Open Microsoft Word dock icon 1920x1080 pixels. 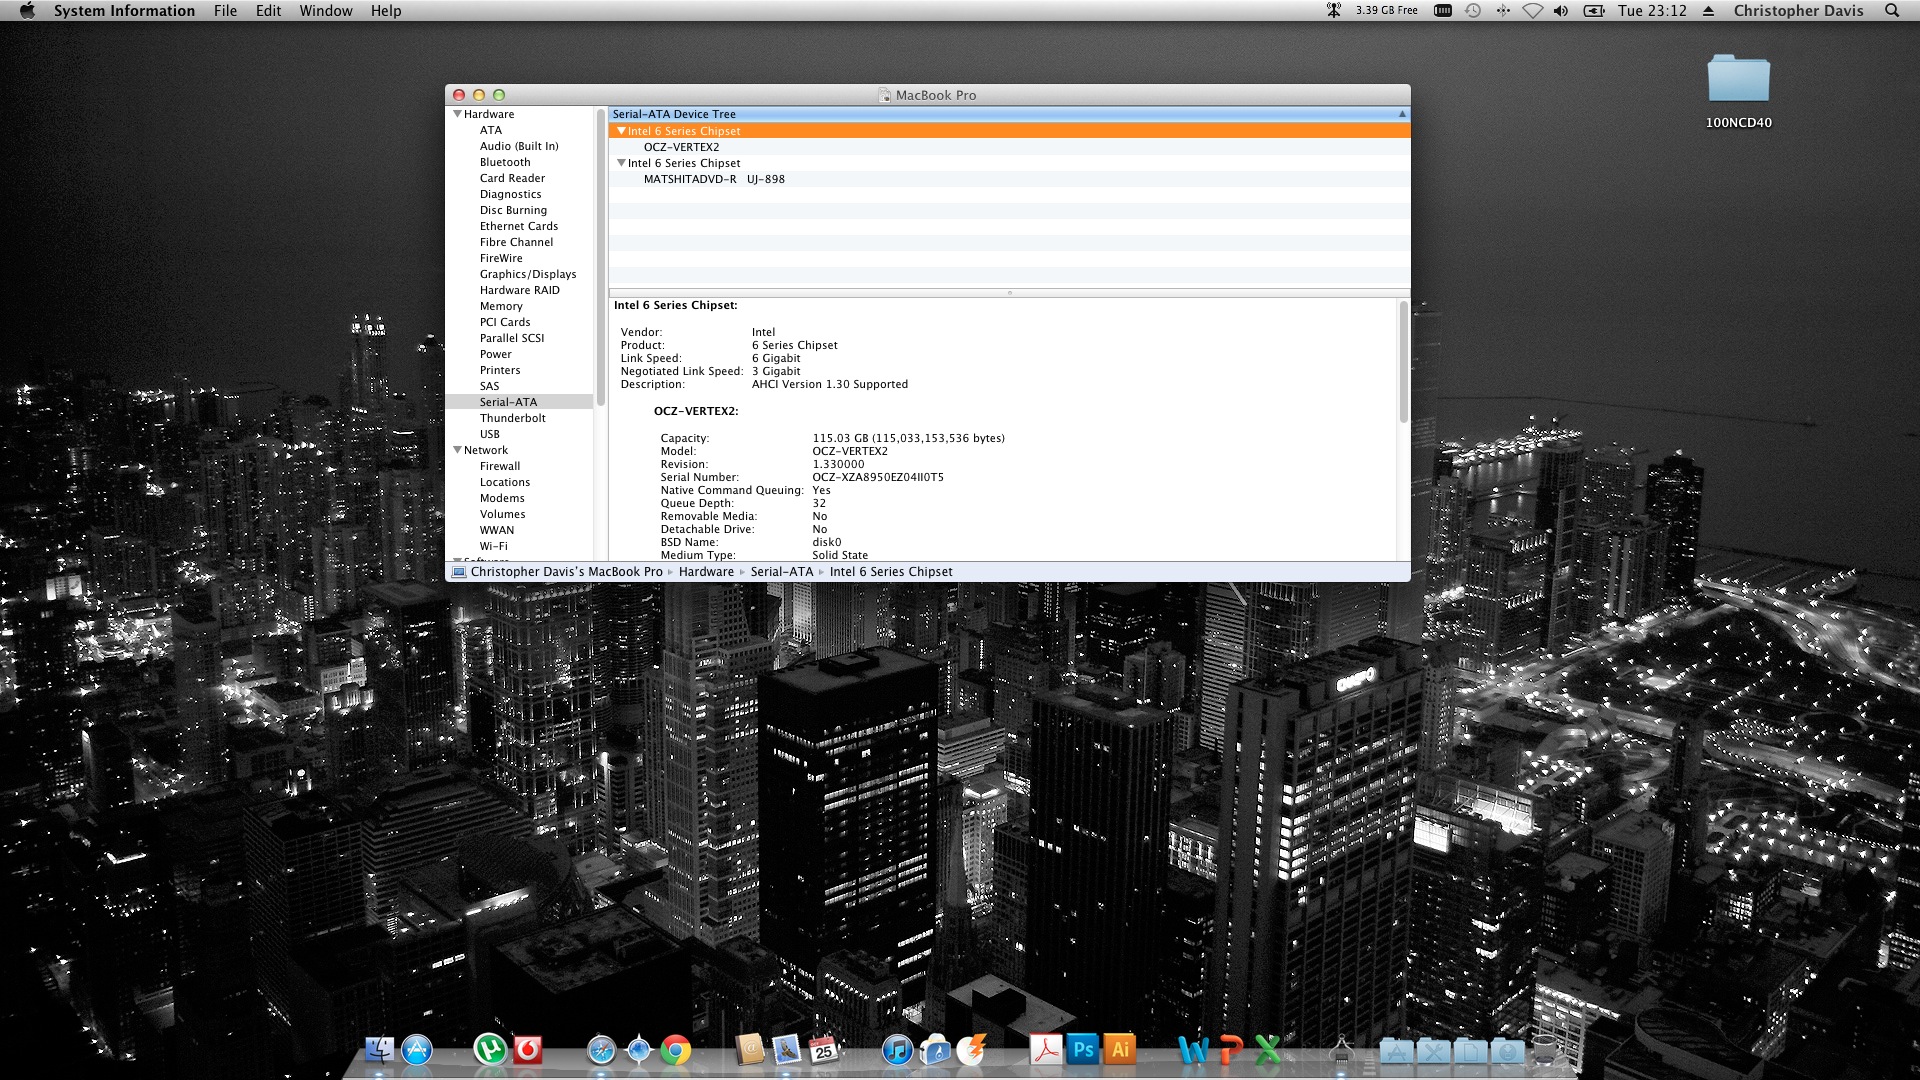1193,1049
